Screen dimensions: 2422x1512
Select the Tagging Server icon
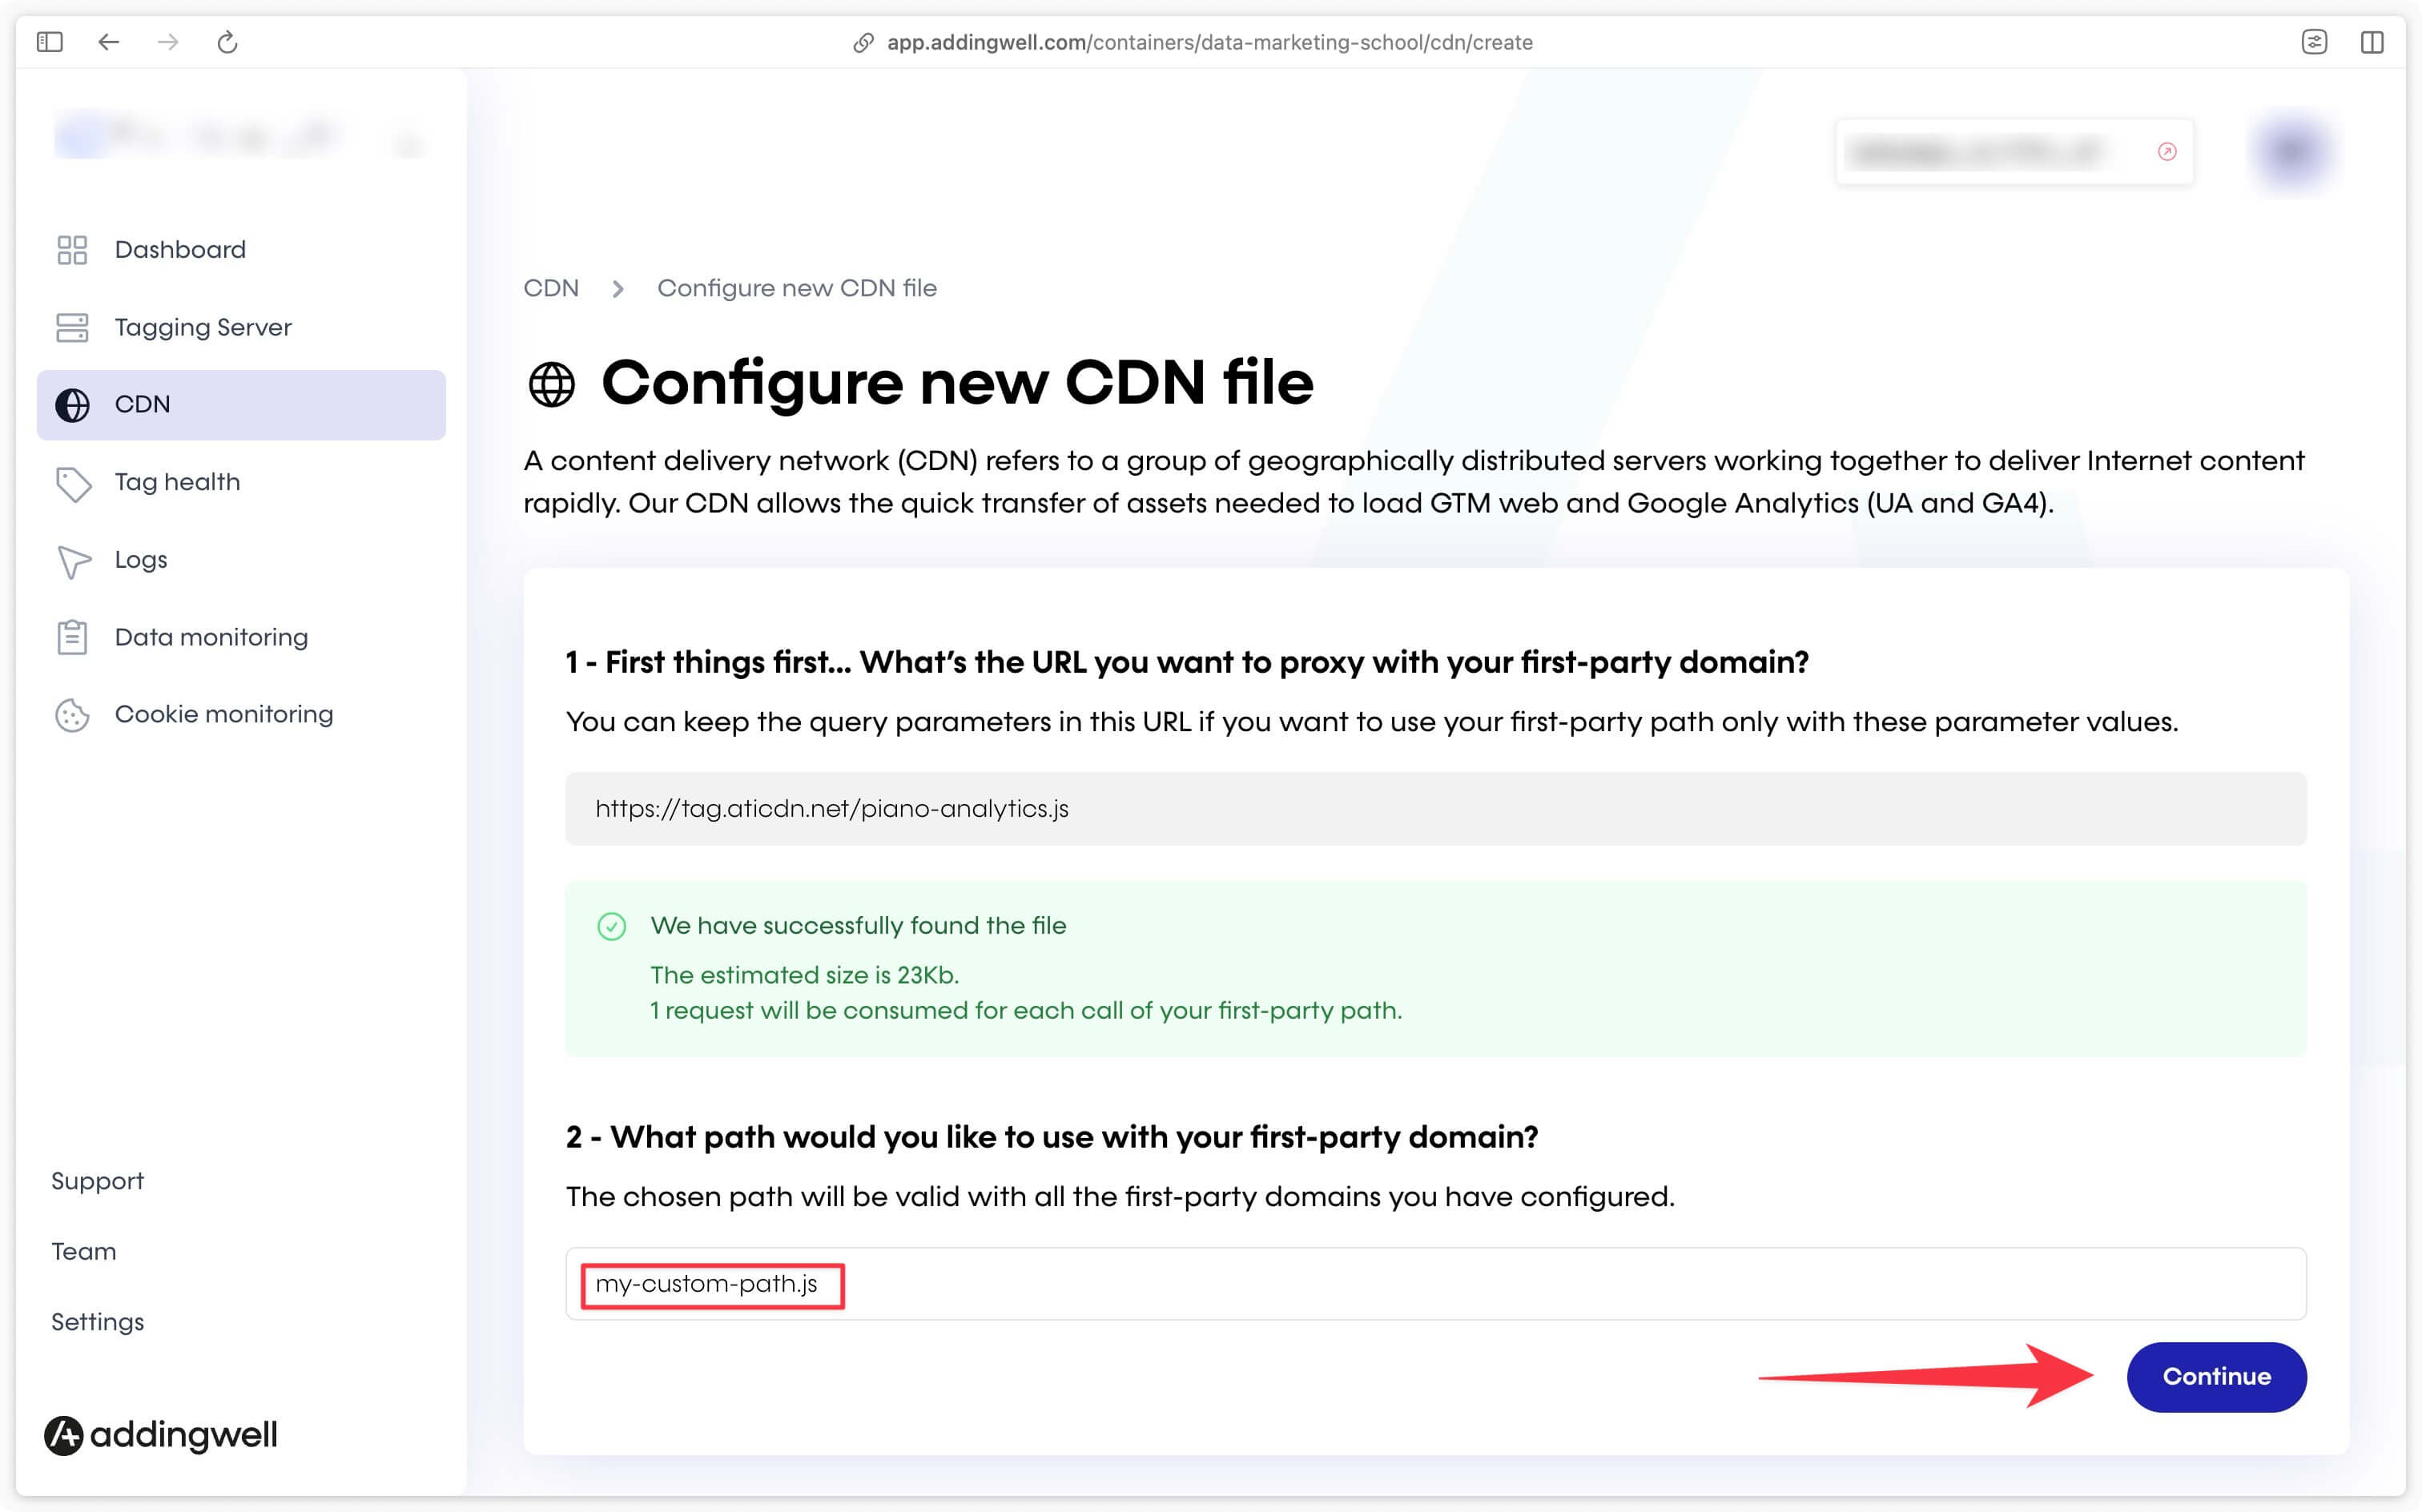coord(71,328)
